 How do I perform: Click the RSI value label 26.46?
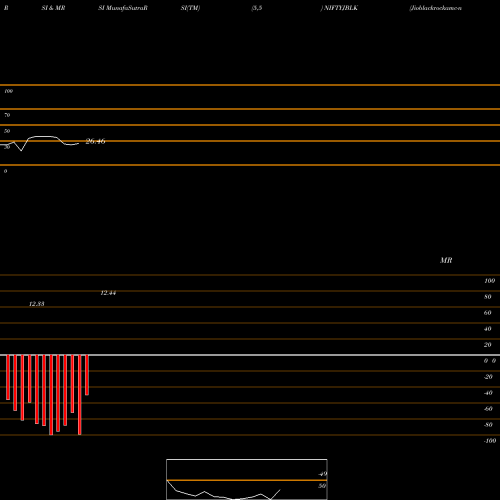[95, 141]
